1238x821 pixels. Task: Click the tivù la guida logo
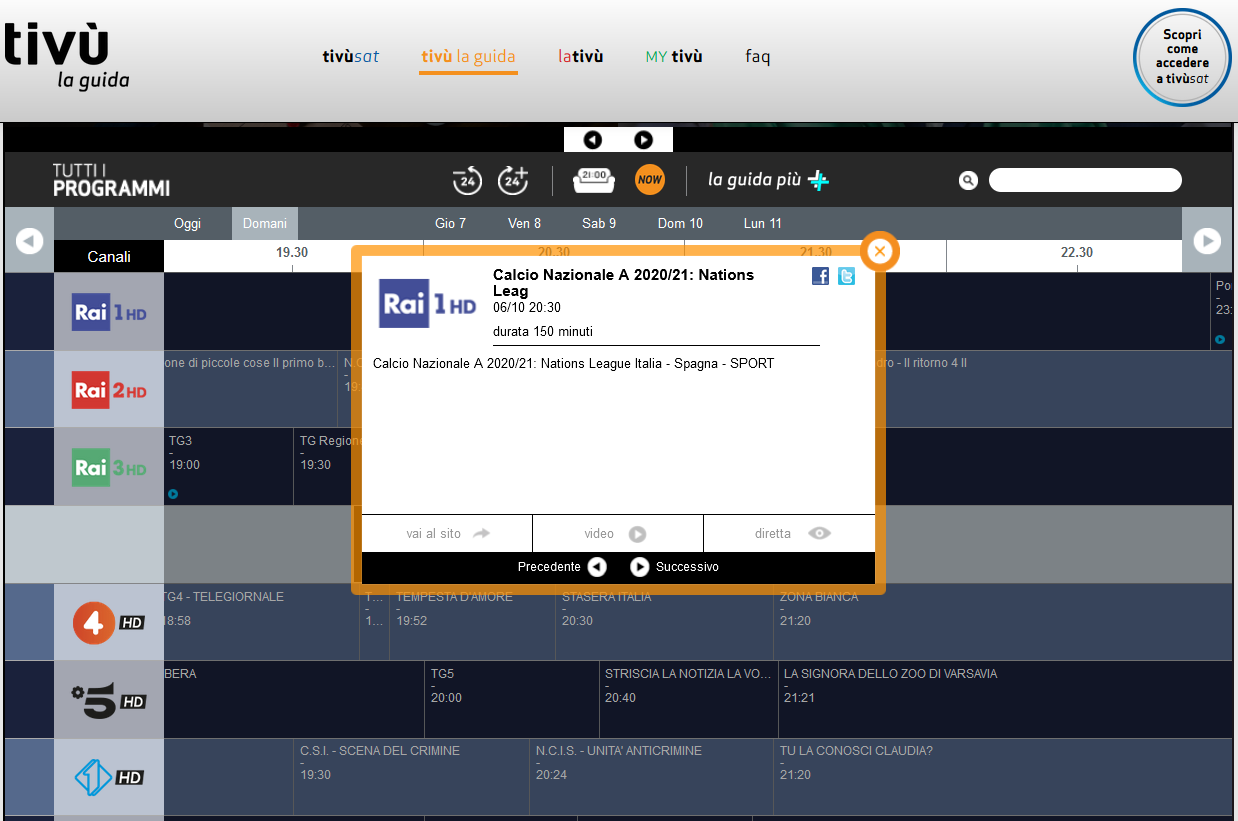click(67, 57)
